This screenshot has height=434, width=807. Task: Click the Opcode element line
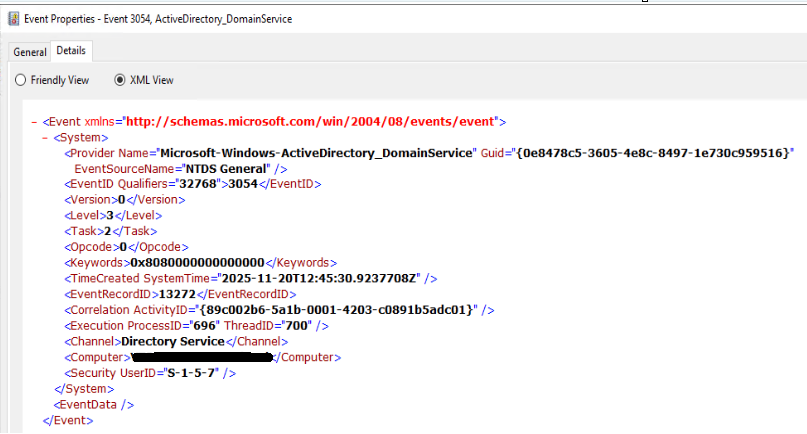[127, 247]
